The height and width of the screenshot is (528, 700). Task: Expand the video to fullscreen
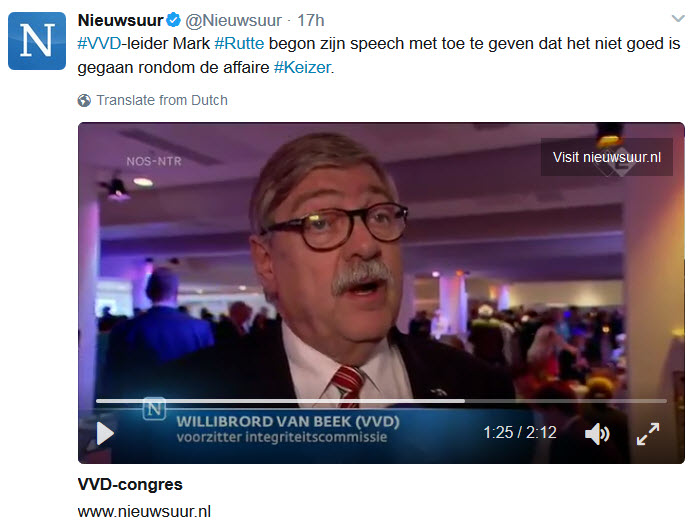click(x=648, y=434)
